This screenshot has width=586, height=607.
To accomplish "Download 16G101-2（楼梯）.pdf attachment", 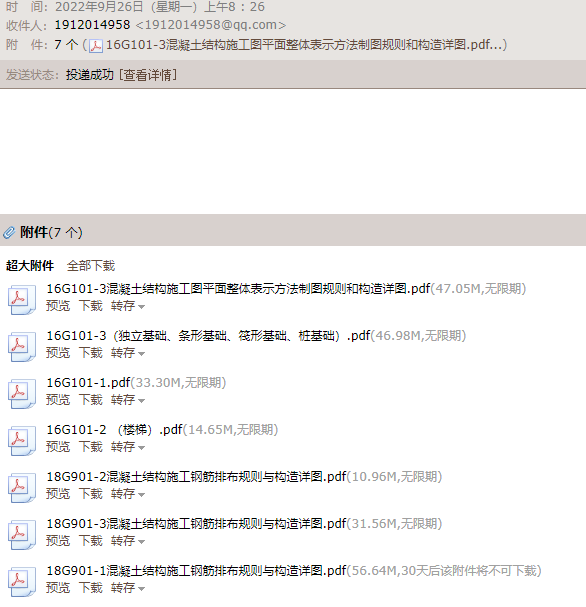I will click(x=91, y=447).
